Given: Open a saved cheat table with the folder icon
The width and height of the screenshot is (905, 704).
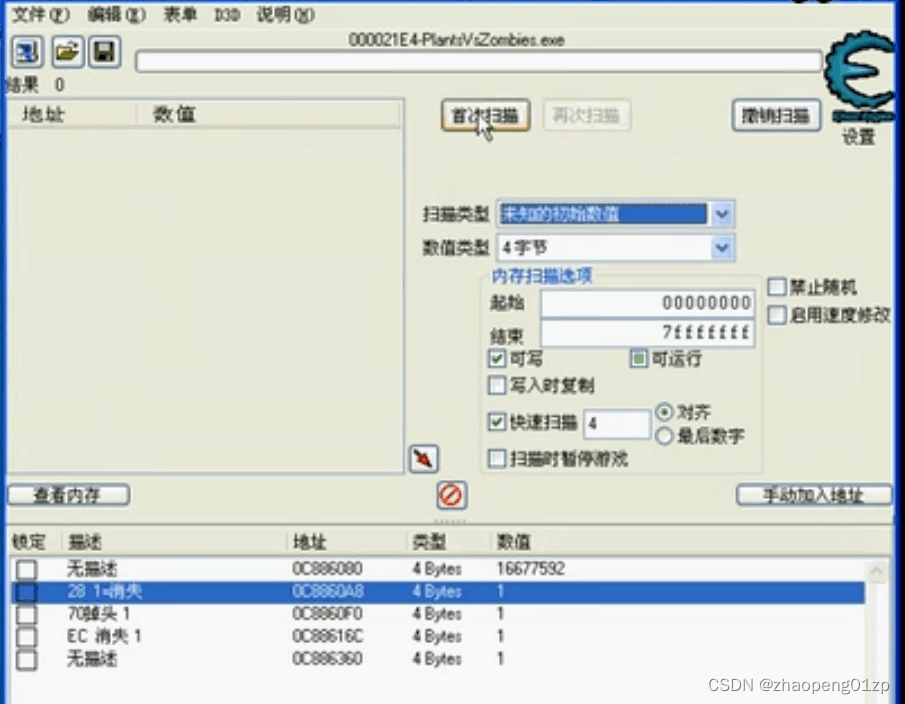Looking at the screenshot, I should [66, 51].
